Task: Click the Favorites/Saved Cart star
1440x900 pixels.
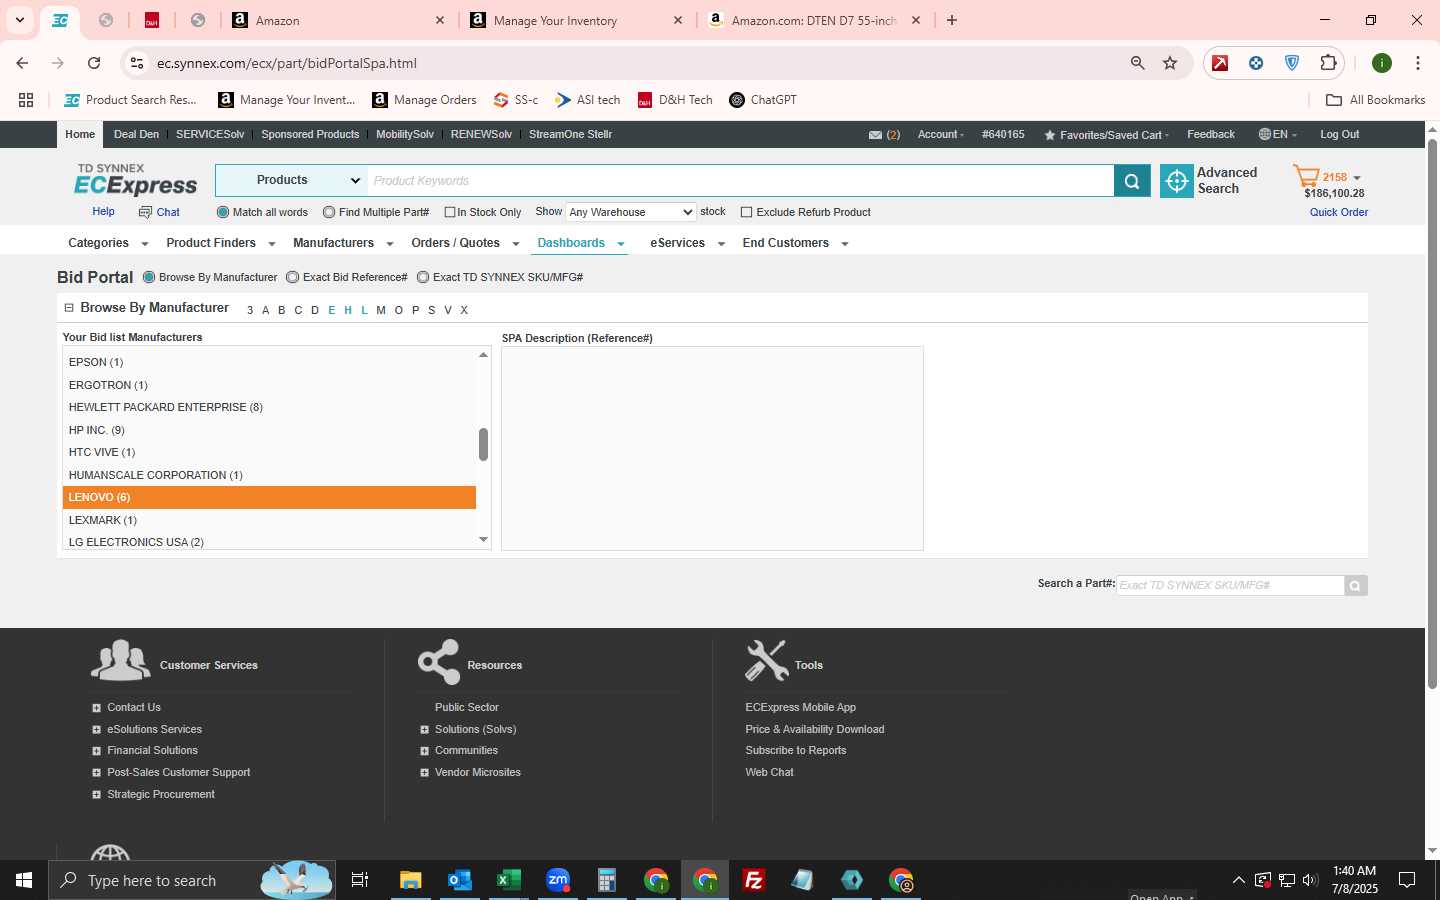Action: [x=1050, y=135]
